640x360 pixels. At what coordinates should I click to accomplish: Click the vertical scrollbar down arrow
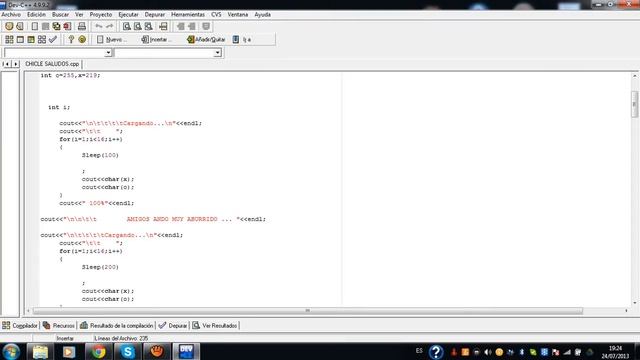pyautogui.click(x=634, y=303)
